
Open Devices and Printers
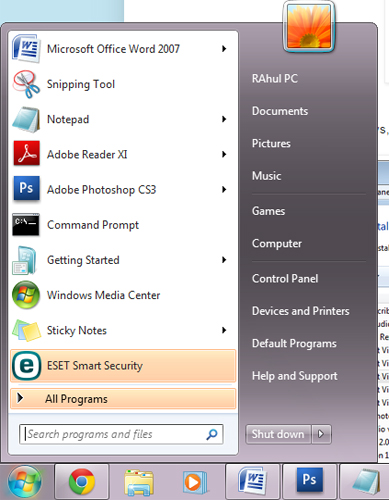click(x=301, y=311)
